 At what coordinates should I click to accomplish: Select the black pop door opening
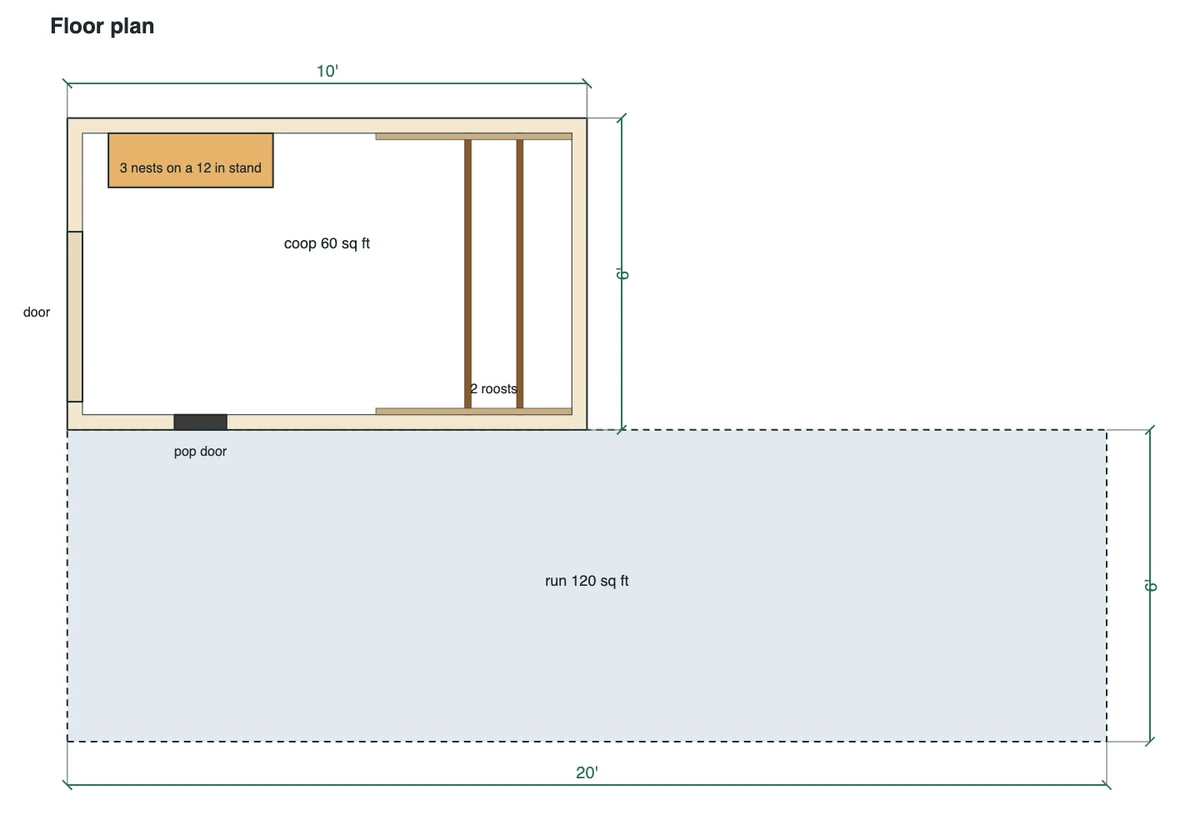200,422
